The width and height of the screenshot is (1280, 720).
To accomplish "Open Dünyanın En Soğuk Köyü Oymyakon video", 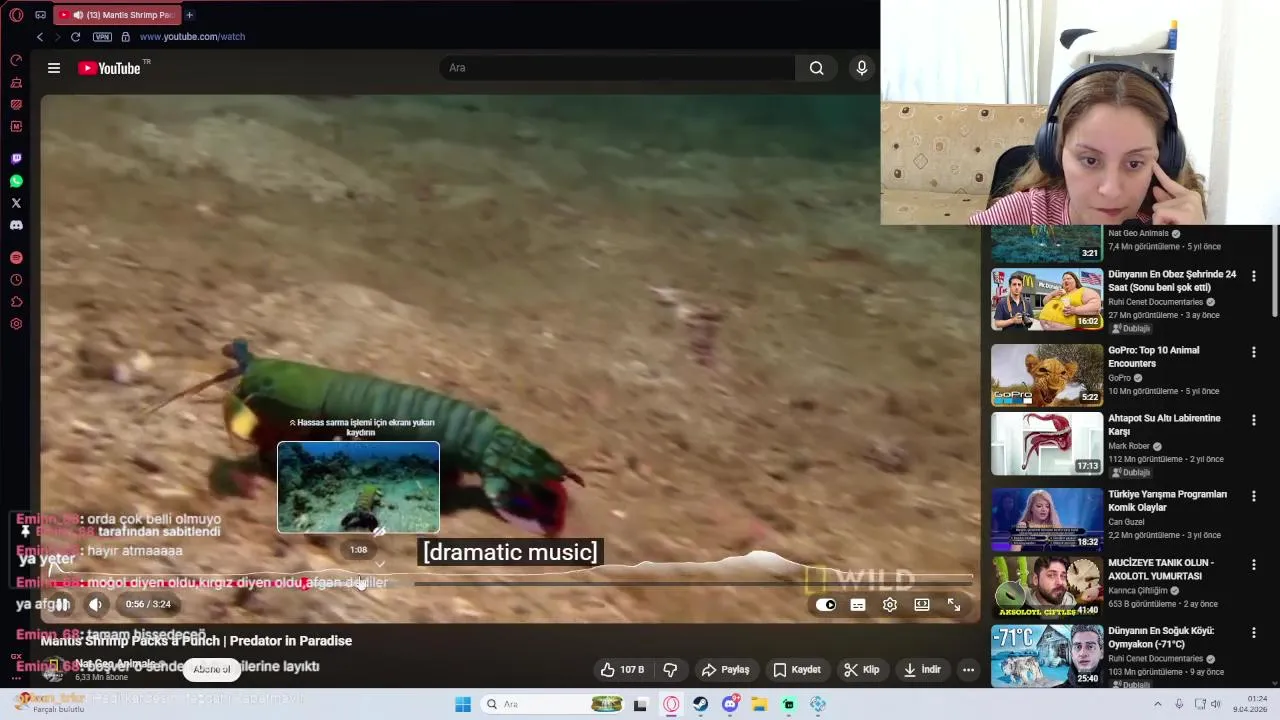I will 1047,655.
